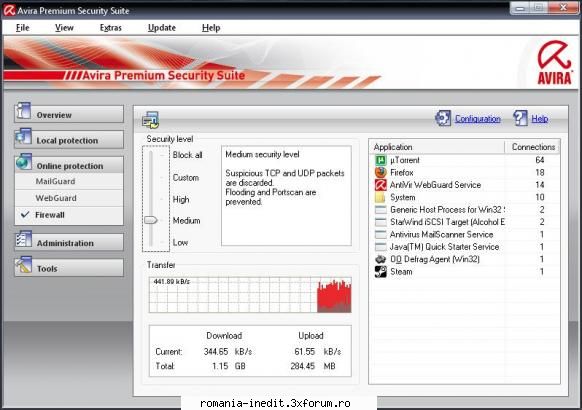This screenshot has height=410, width=582.
Task: Select the Steam row name
Action: coord(401,272)
